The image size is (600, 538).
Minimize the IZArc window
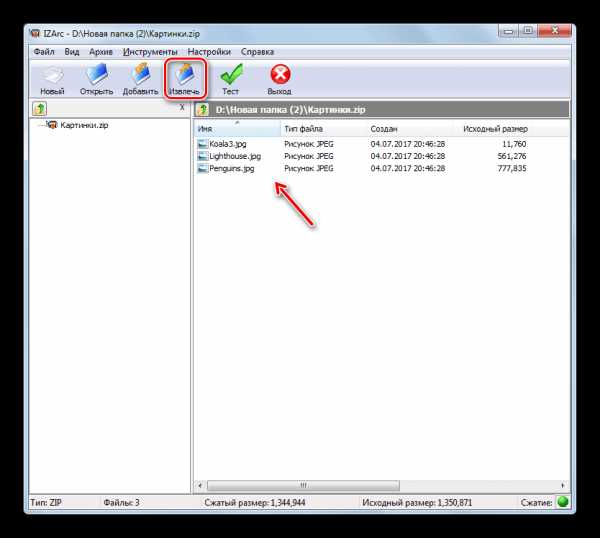tap(509, 31)
